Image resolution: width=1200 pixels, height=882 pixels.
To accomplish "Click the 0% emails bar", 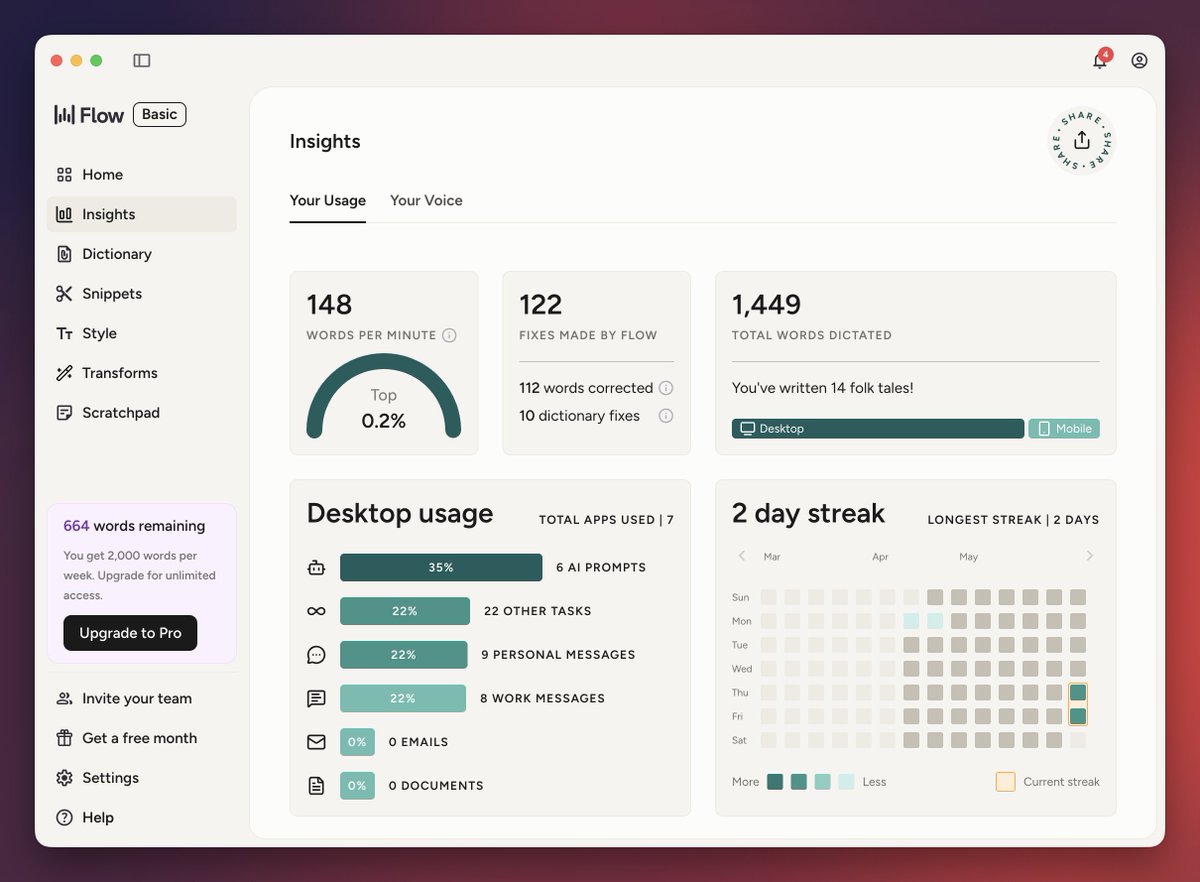I will pos(357,742).
